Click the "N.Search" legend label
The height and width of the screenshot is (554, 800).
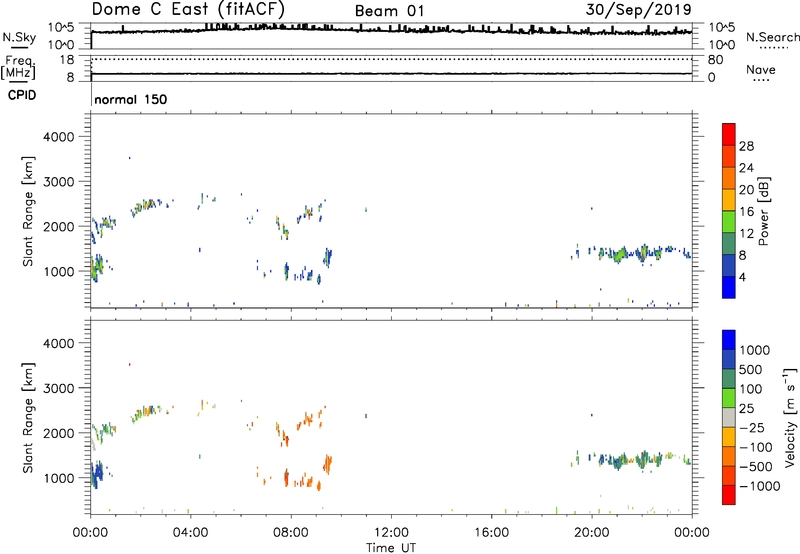772,37
